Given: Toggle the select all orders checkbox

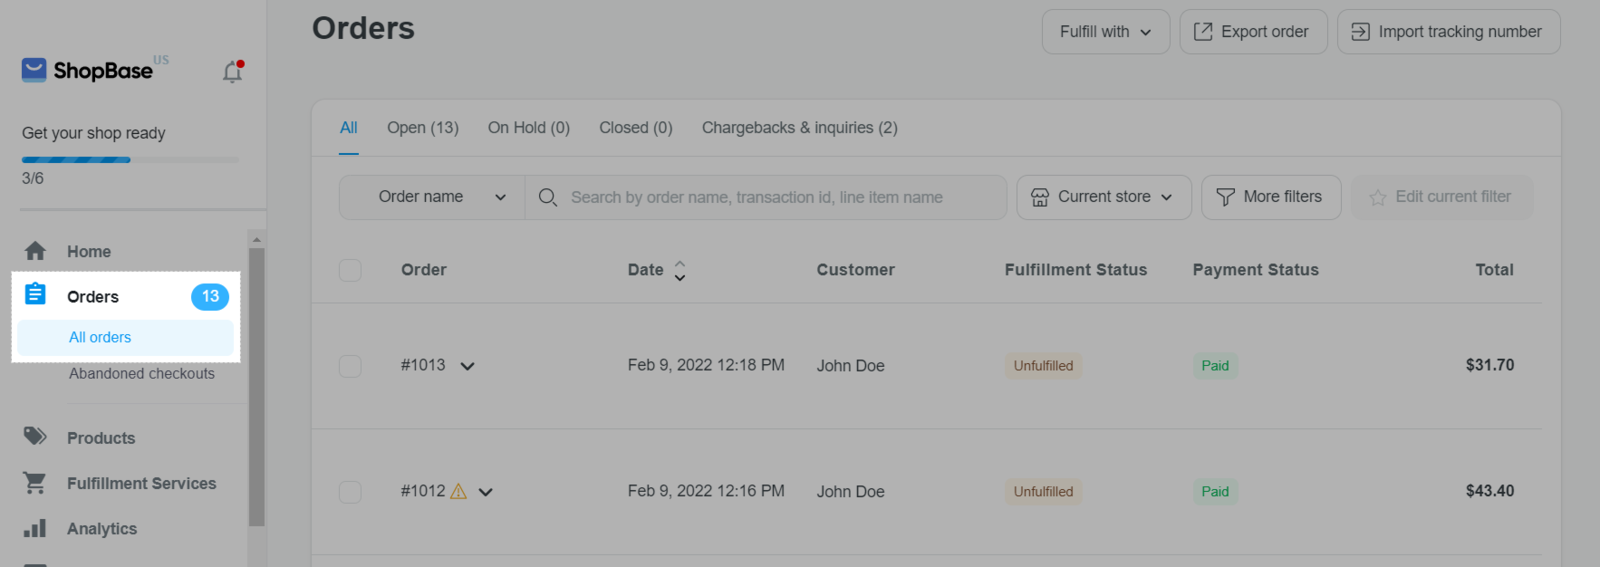Looking at the screenshot, I should 350,270.
